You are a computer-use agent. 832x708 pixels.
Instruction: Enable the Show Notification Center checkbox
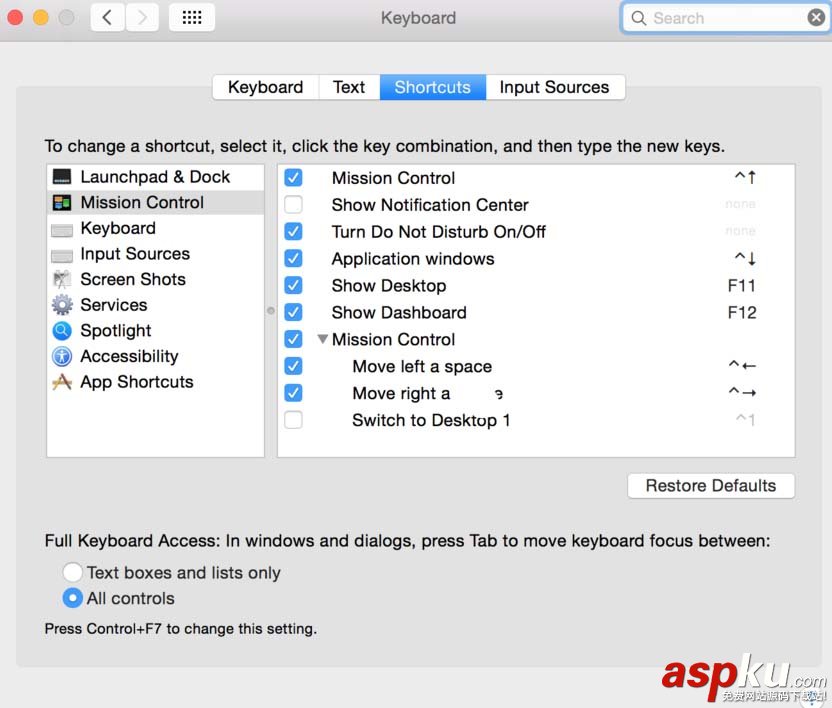click(293, 205)
